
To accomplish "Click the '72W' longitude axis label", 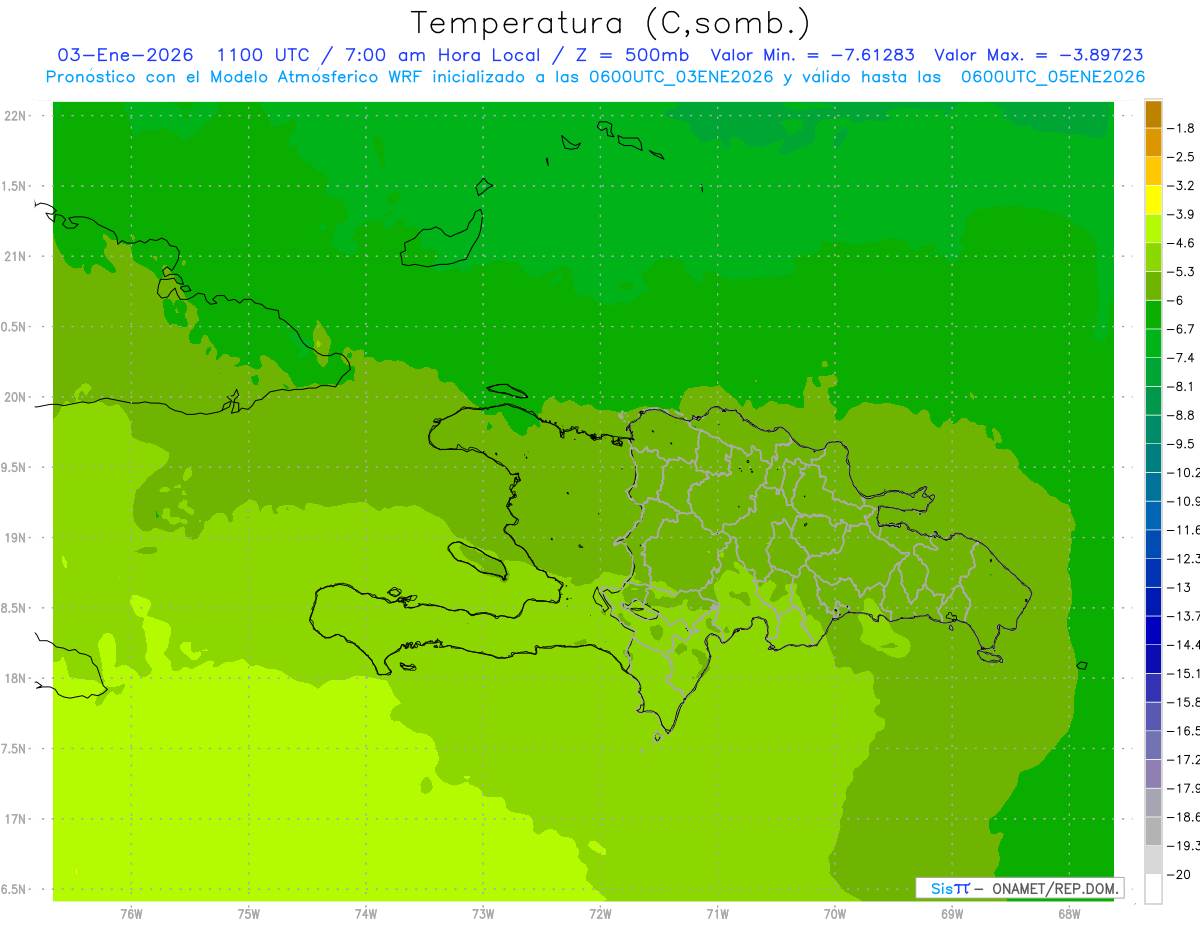I will coord(600,914).
